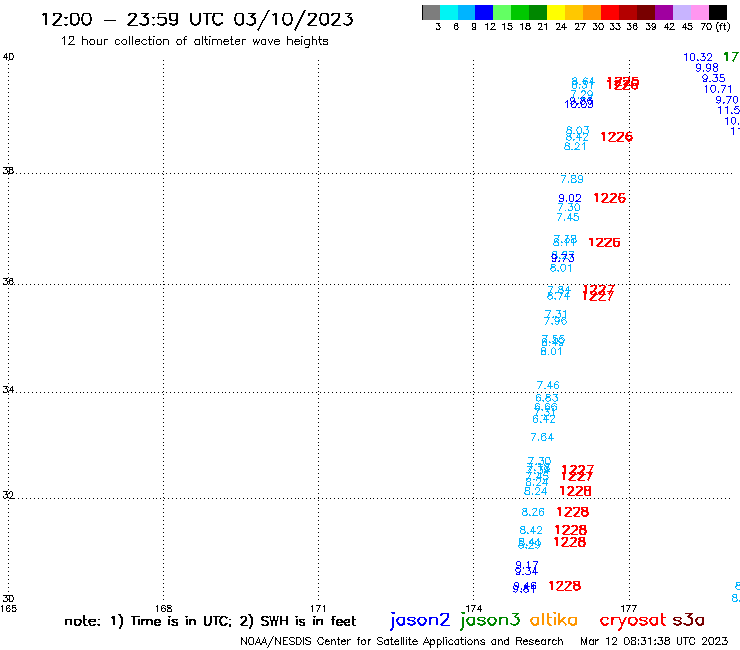
Task: Select the s3a satellite label
Action: point(688,620)
